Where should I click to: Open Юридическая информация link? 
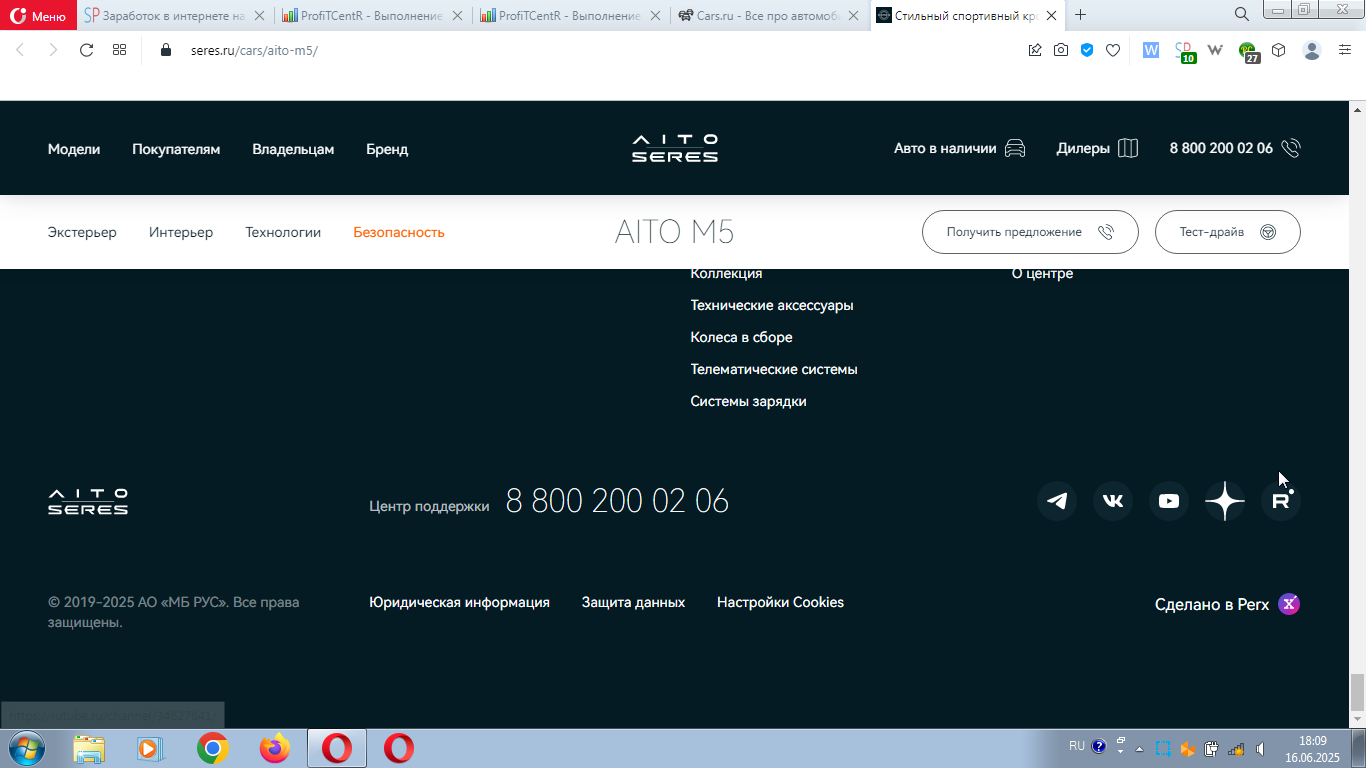click(459, 602)
